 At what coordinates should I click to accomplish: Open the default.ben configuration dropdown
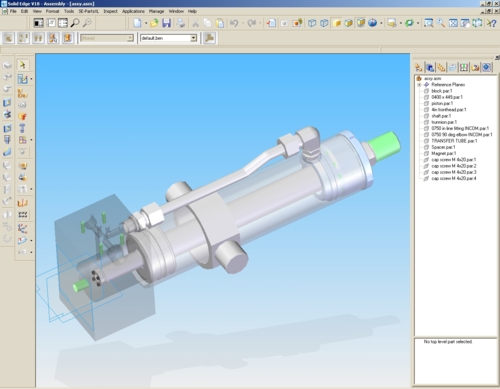(194, 38)
